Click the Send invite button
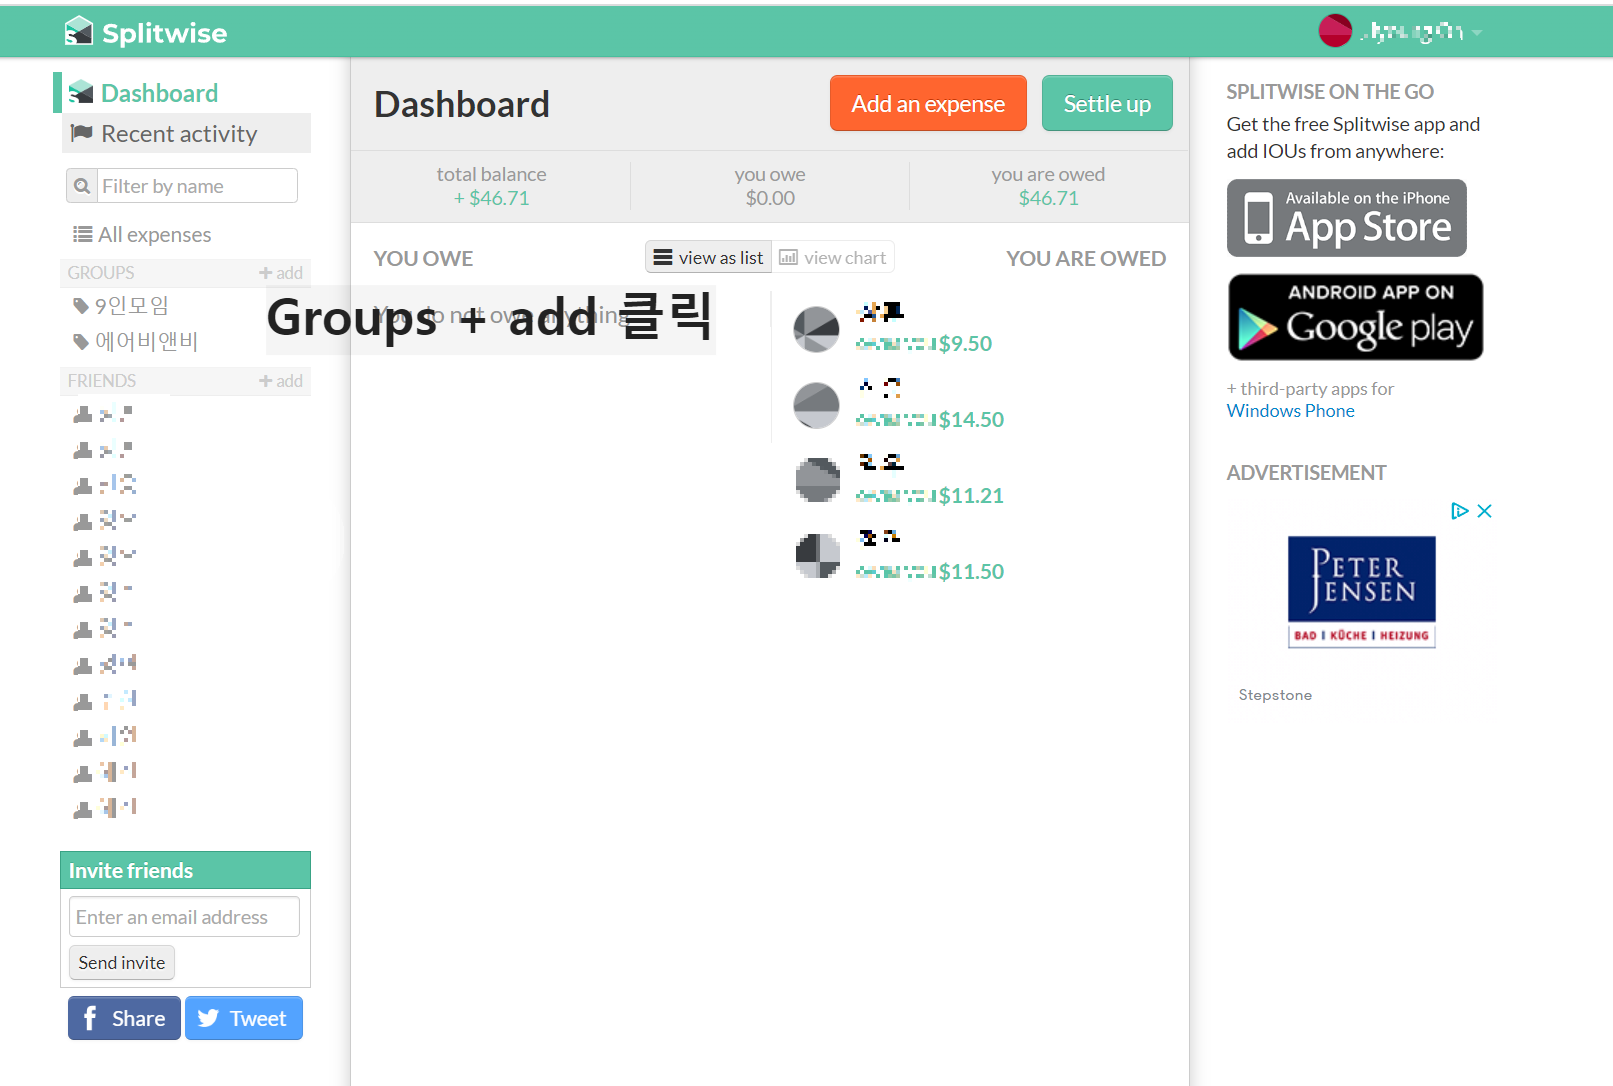 [x=122, y=963]
